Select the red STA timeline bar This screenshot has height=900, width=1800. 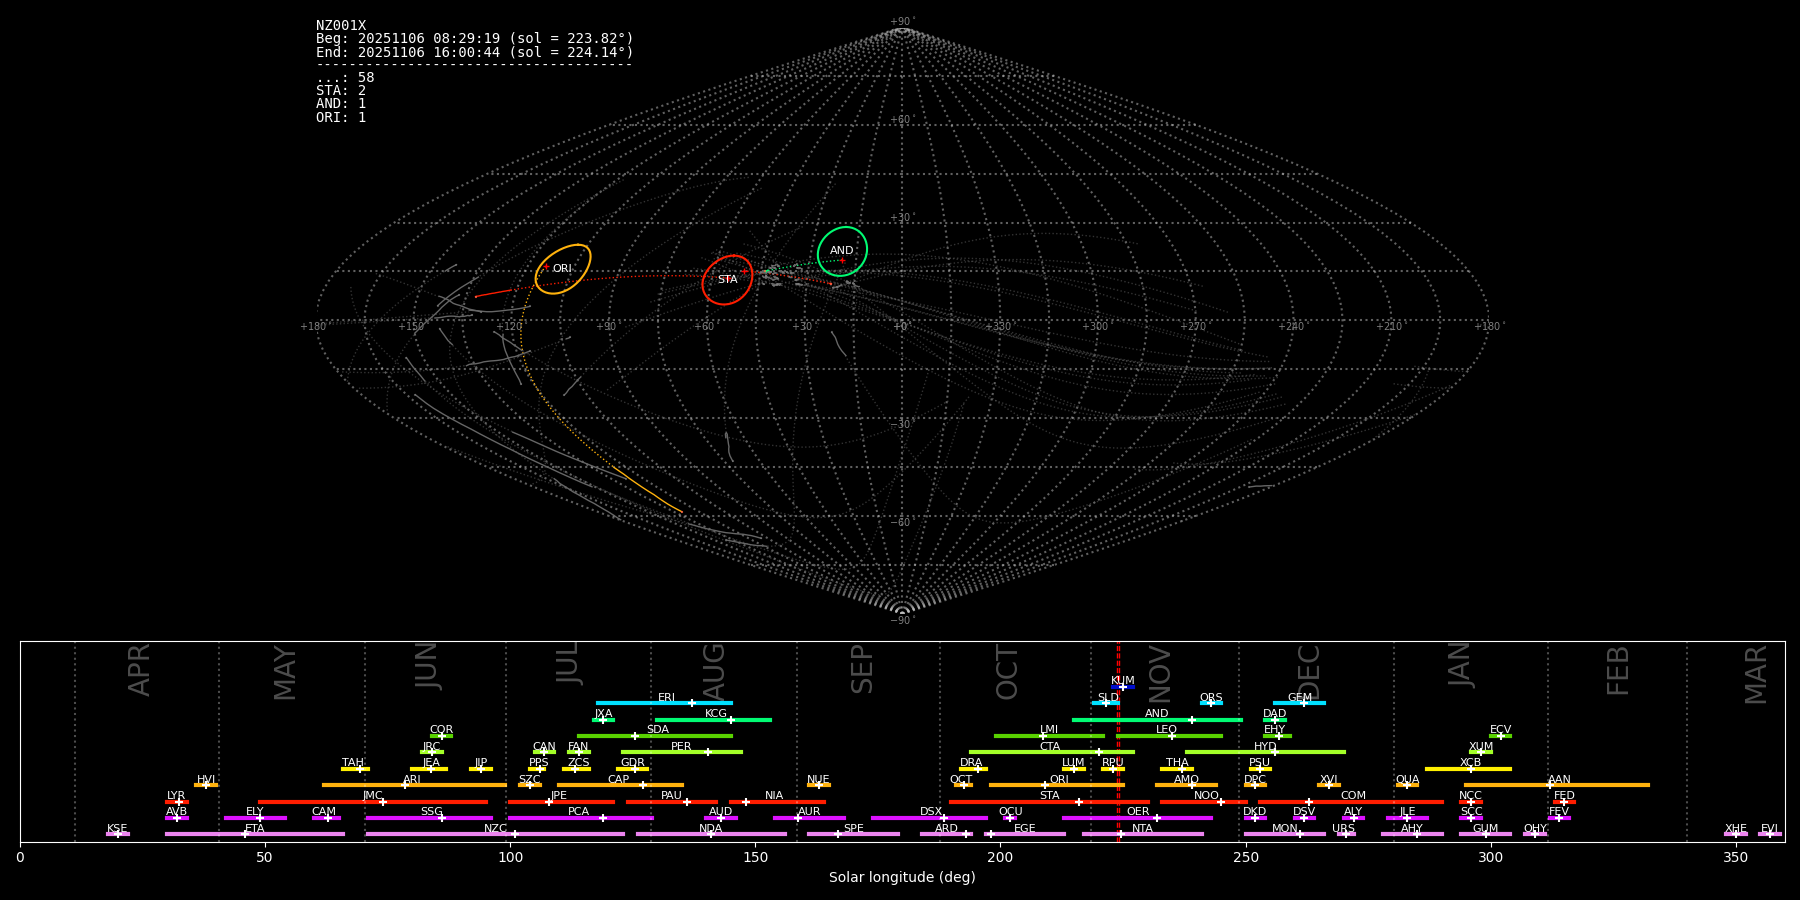[1049, 802]
